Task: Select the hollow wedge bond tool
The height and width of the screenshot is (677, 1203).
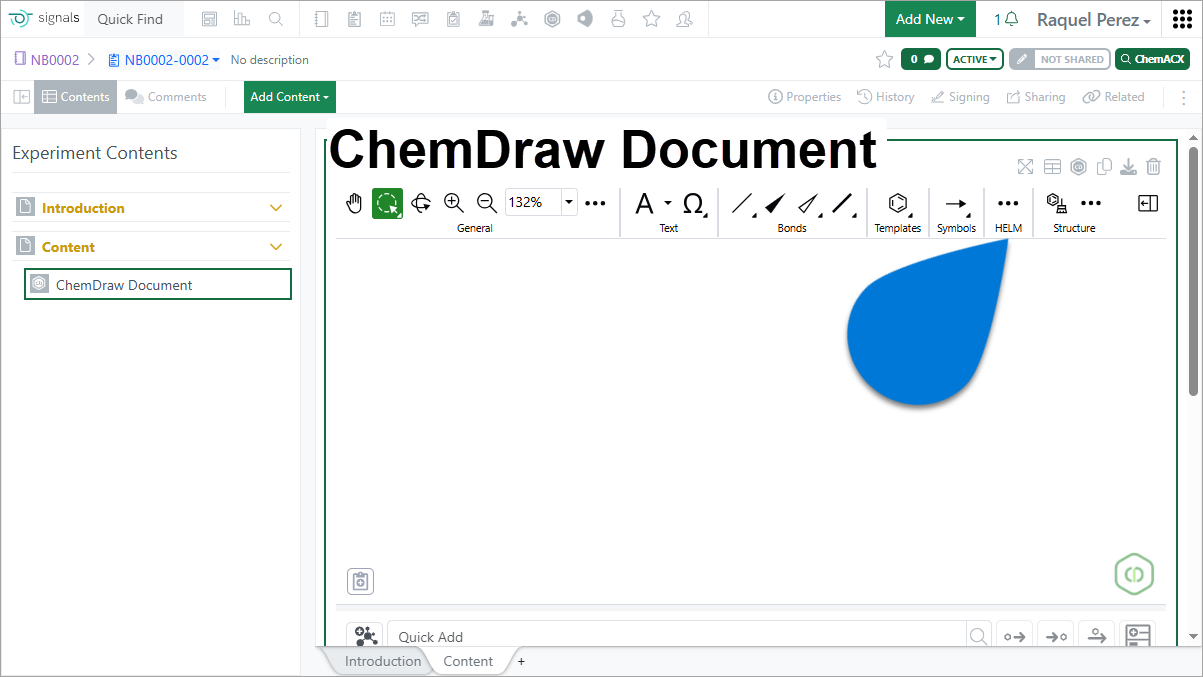Action: 808,204
